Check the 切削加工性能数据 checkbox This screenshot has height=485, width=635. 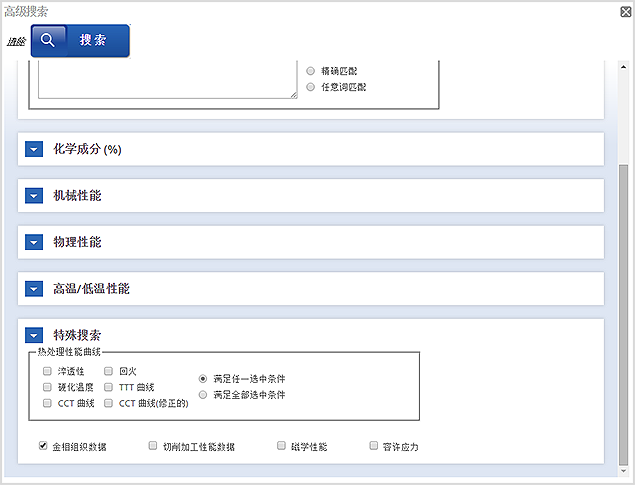[153, 446]
